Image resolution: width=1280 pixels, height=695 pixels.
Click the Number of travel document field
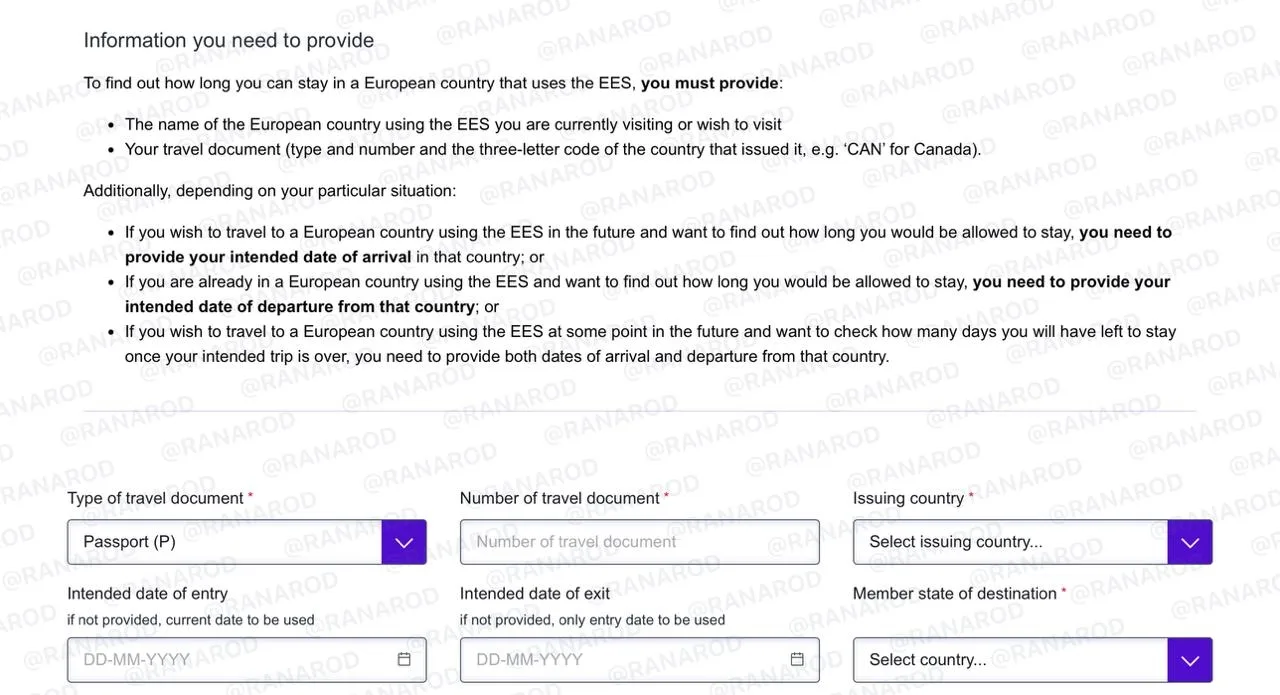click(x=639, y=542)
